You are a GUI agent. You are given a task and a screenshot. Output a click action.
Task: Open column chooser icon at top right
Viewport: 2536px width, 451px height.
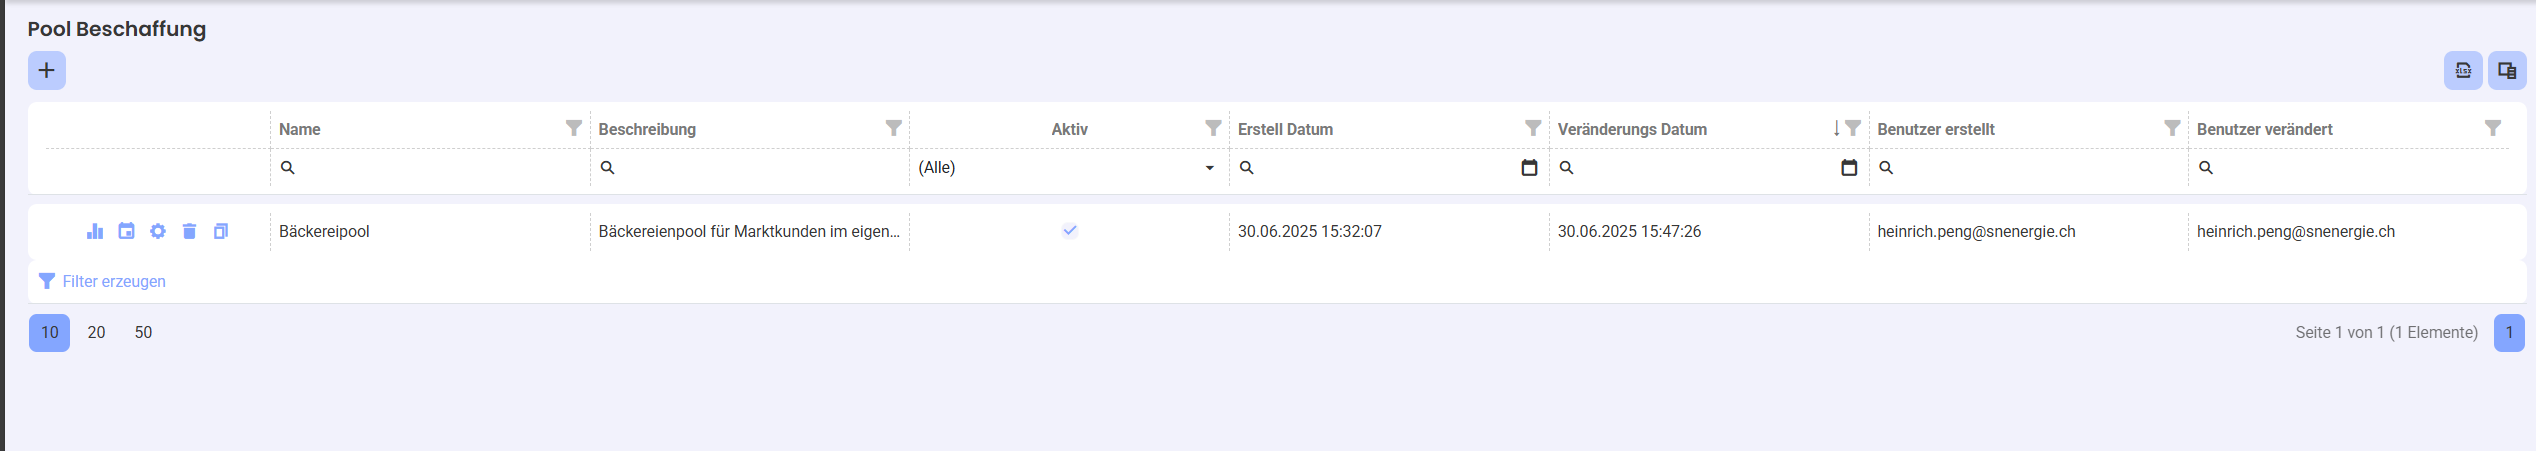tap(2507, 70)
